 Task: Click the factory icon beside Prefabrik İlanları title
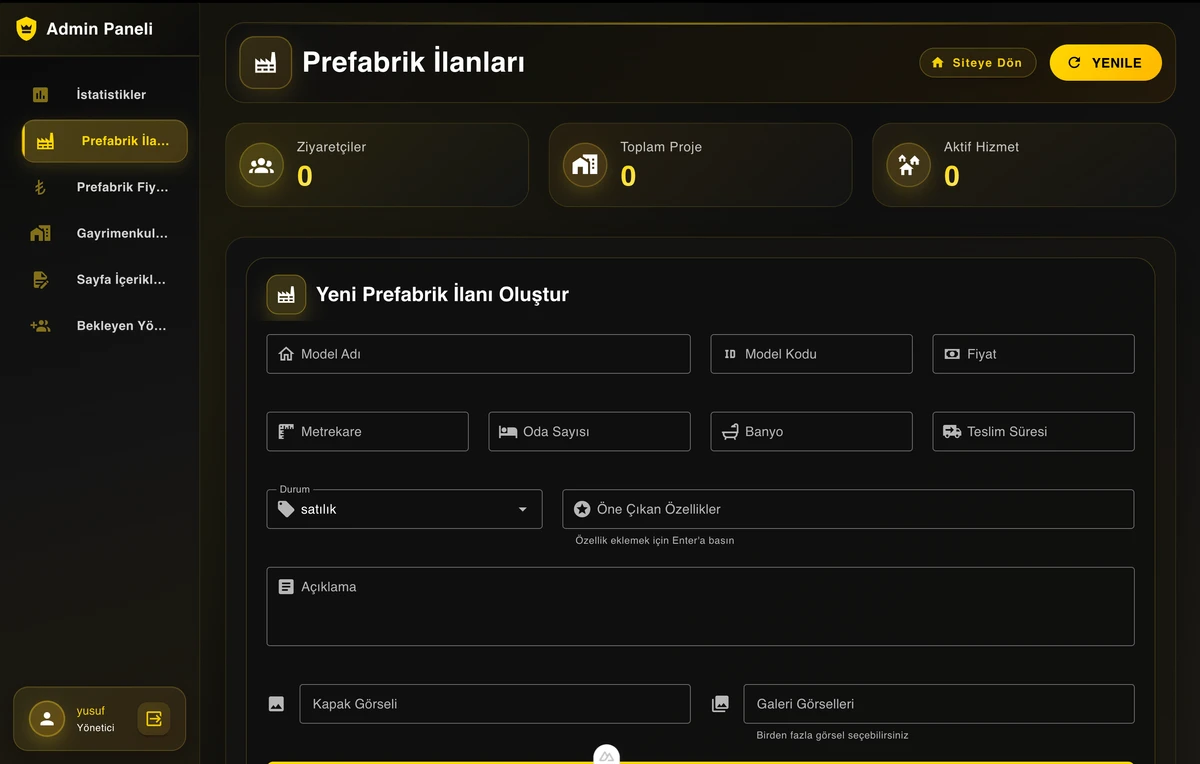coord(265,63)
